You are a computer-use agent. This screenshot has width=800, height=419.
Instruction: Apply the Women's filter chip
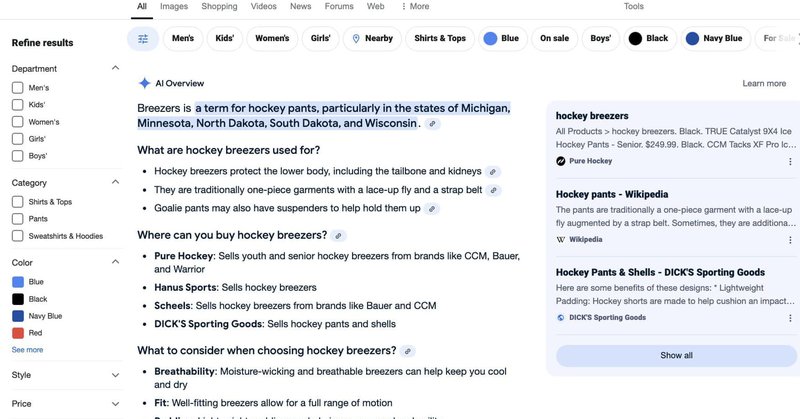pyautogui.click(x=272, y=39)
